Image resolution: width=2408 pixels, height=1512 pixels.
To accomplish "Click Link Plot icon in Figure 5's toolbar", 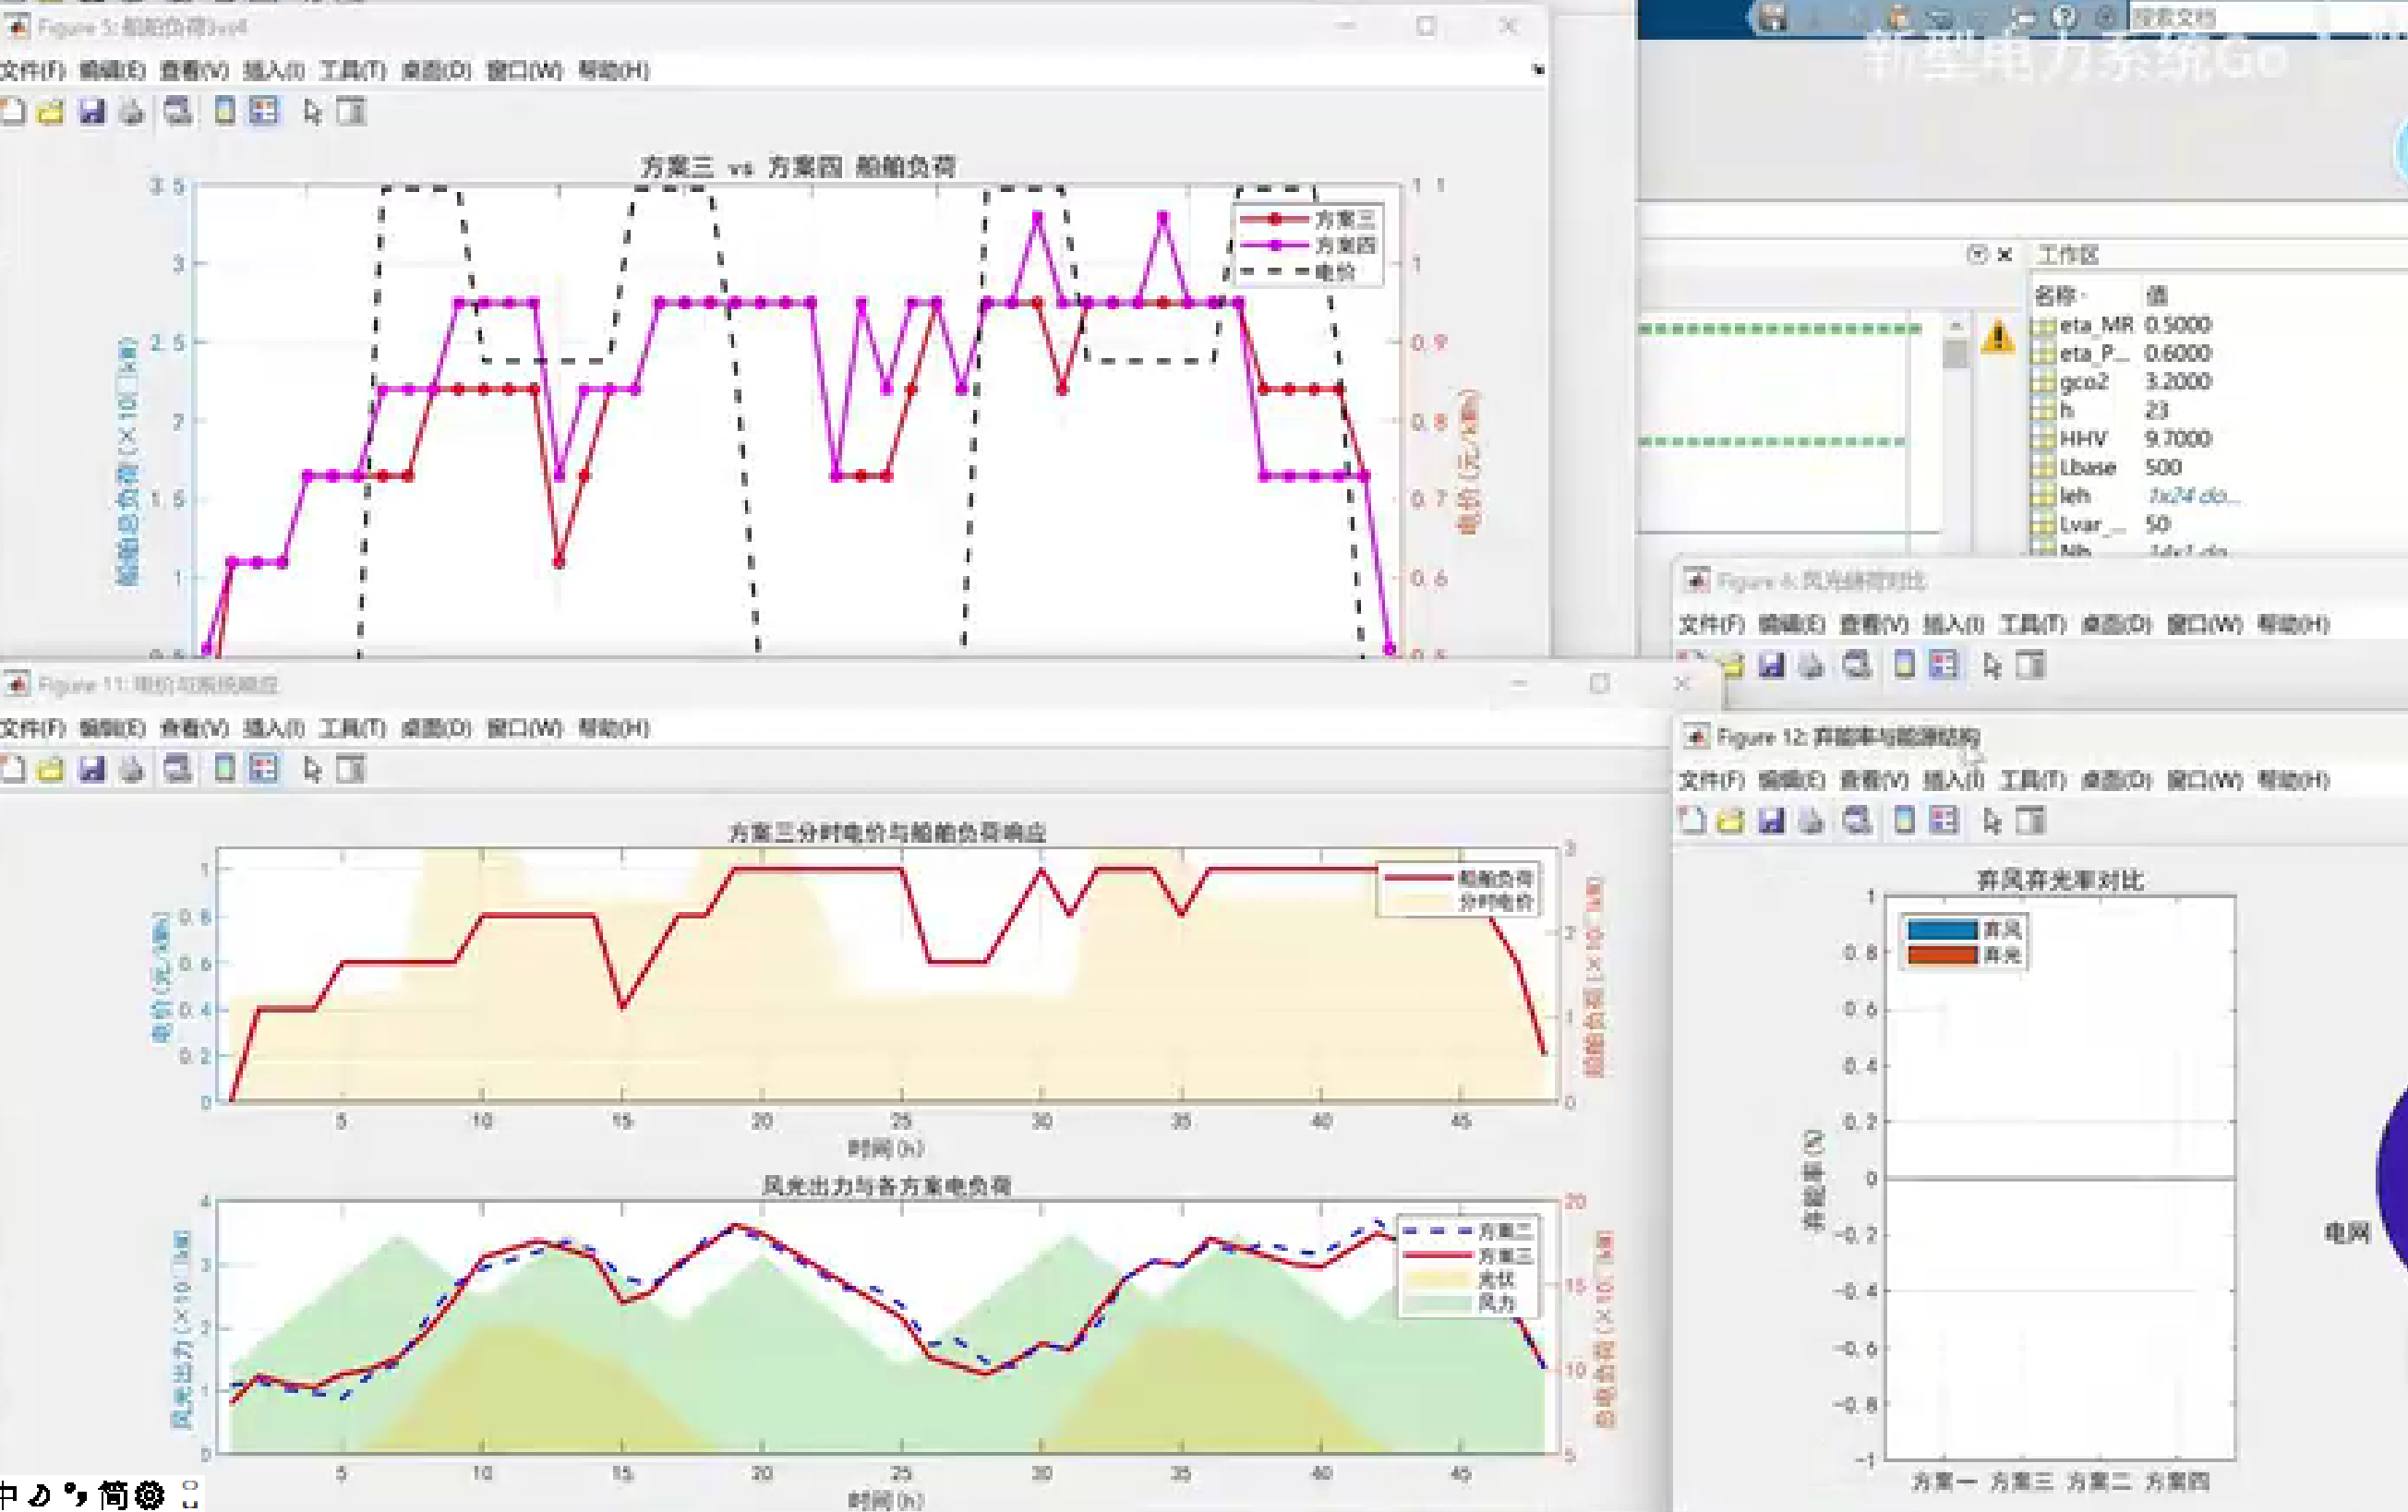I will click(x=178, y=112).
